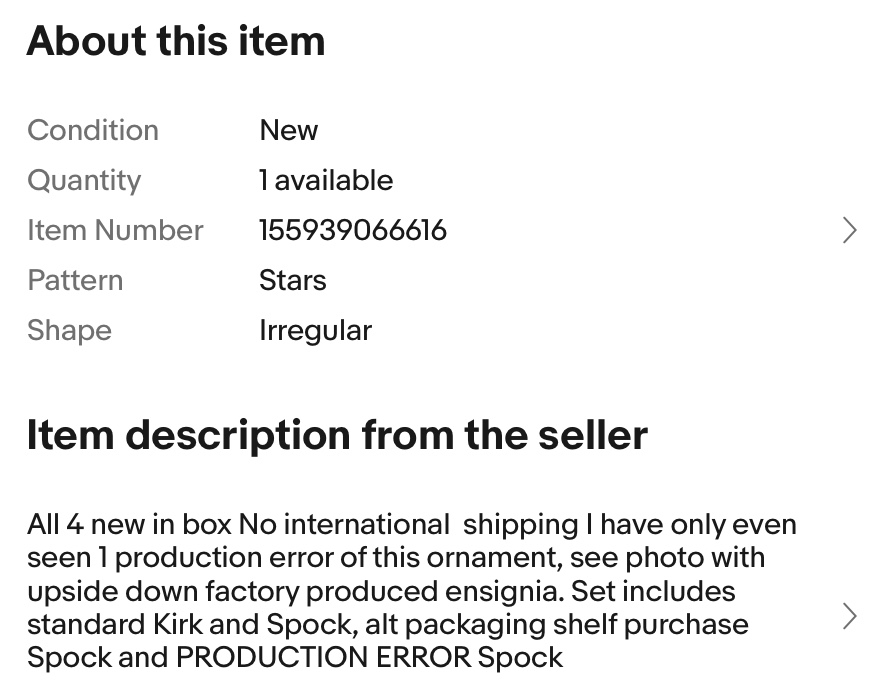
Task: Click Item description from the seller heading
Action: coord(337,435)
